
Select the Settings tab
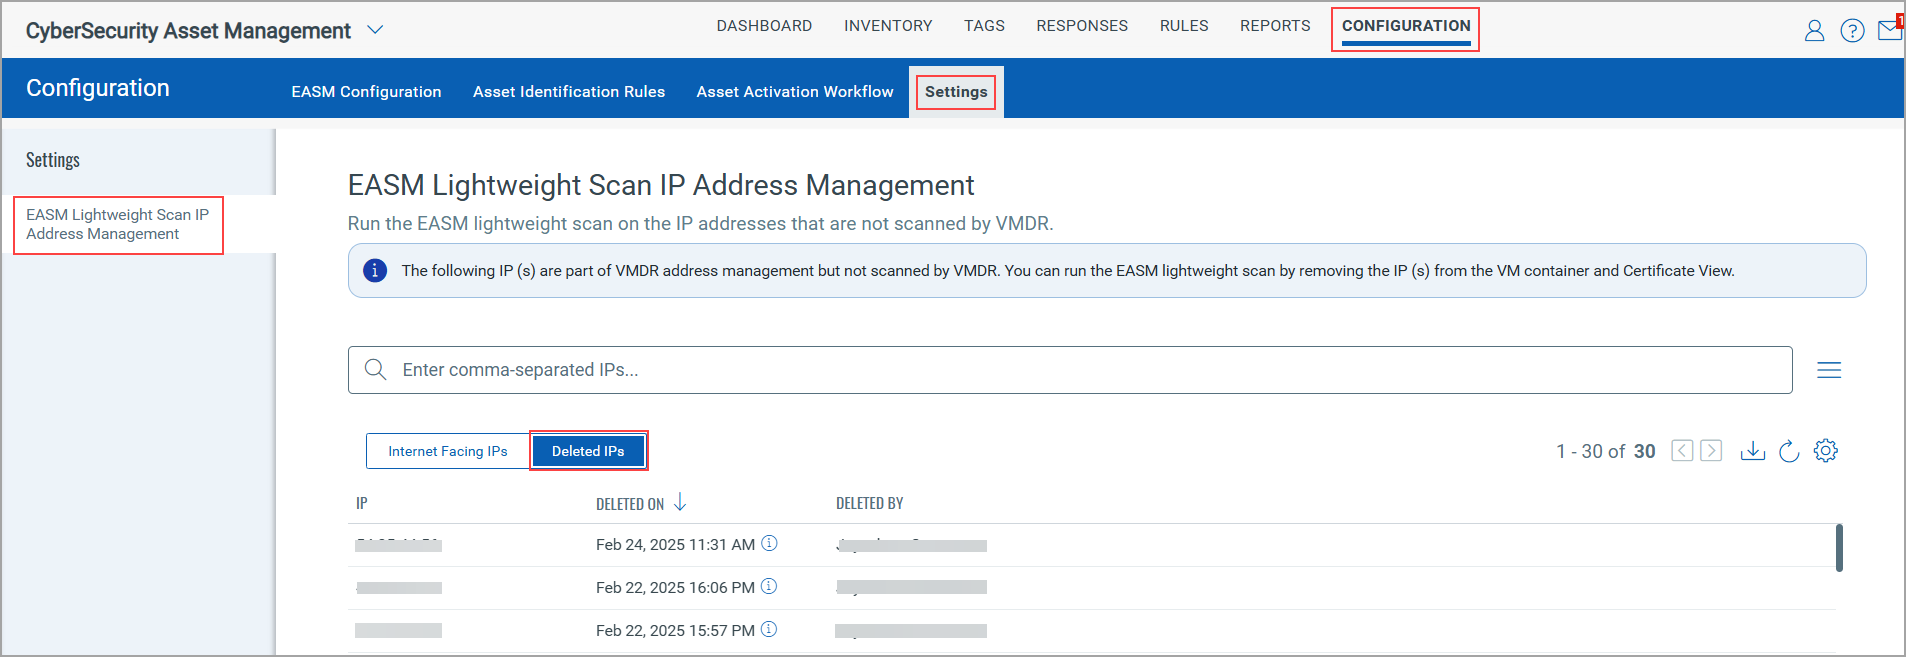[x=956, y=92]
